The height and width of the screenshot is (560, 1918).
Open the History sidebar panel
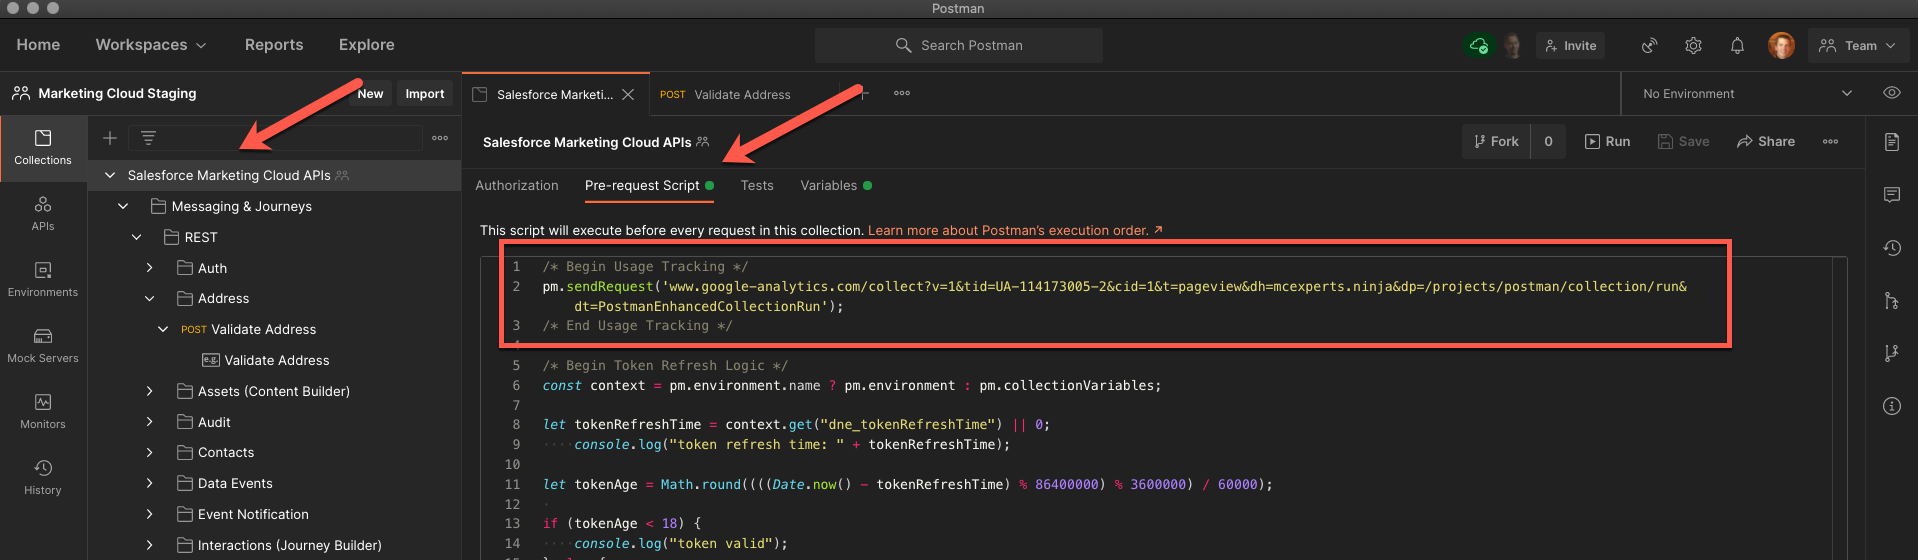43,477
